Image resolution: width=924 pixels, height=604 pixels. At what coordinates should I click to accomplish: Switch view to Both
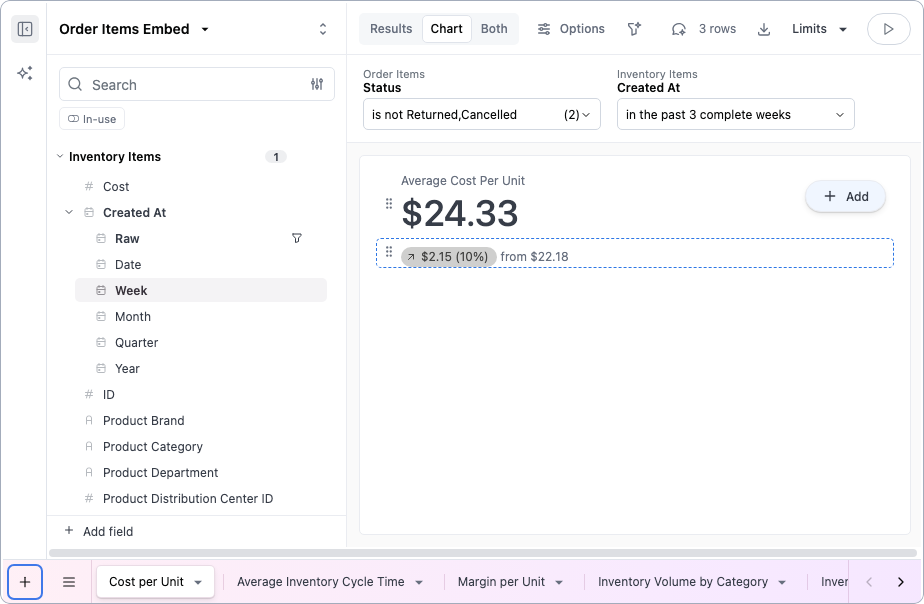point(494,29)
